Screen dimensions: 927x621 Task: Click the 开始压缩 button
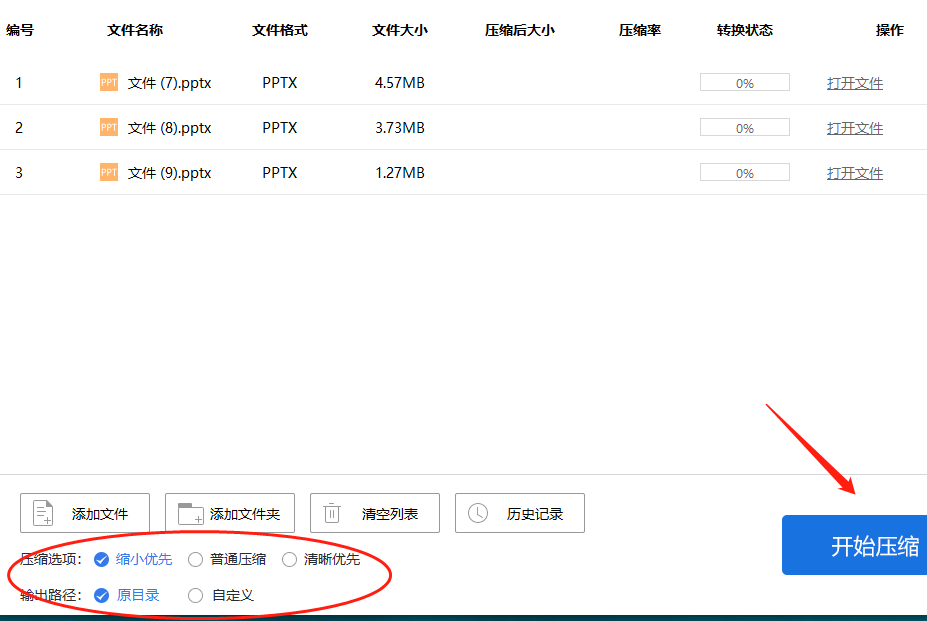pyautogui.click(x=854, y=545)
